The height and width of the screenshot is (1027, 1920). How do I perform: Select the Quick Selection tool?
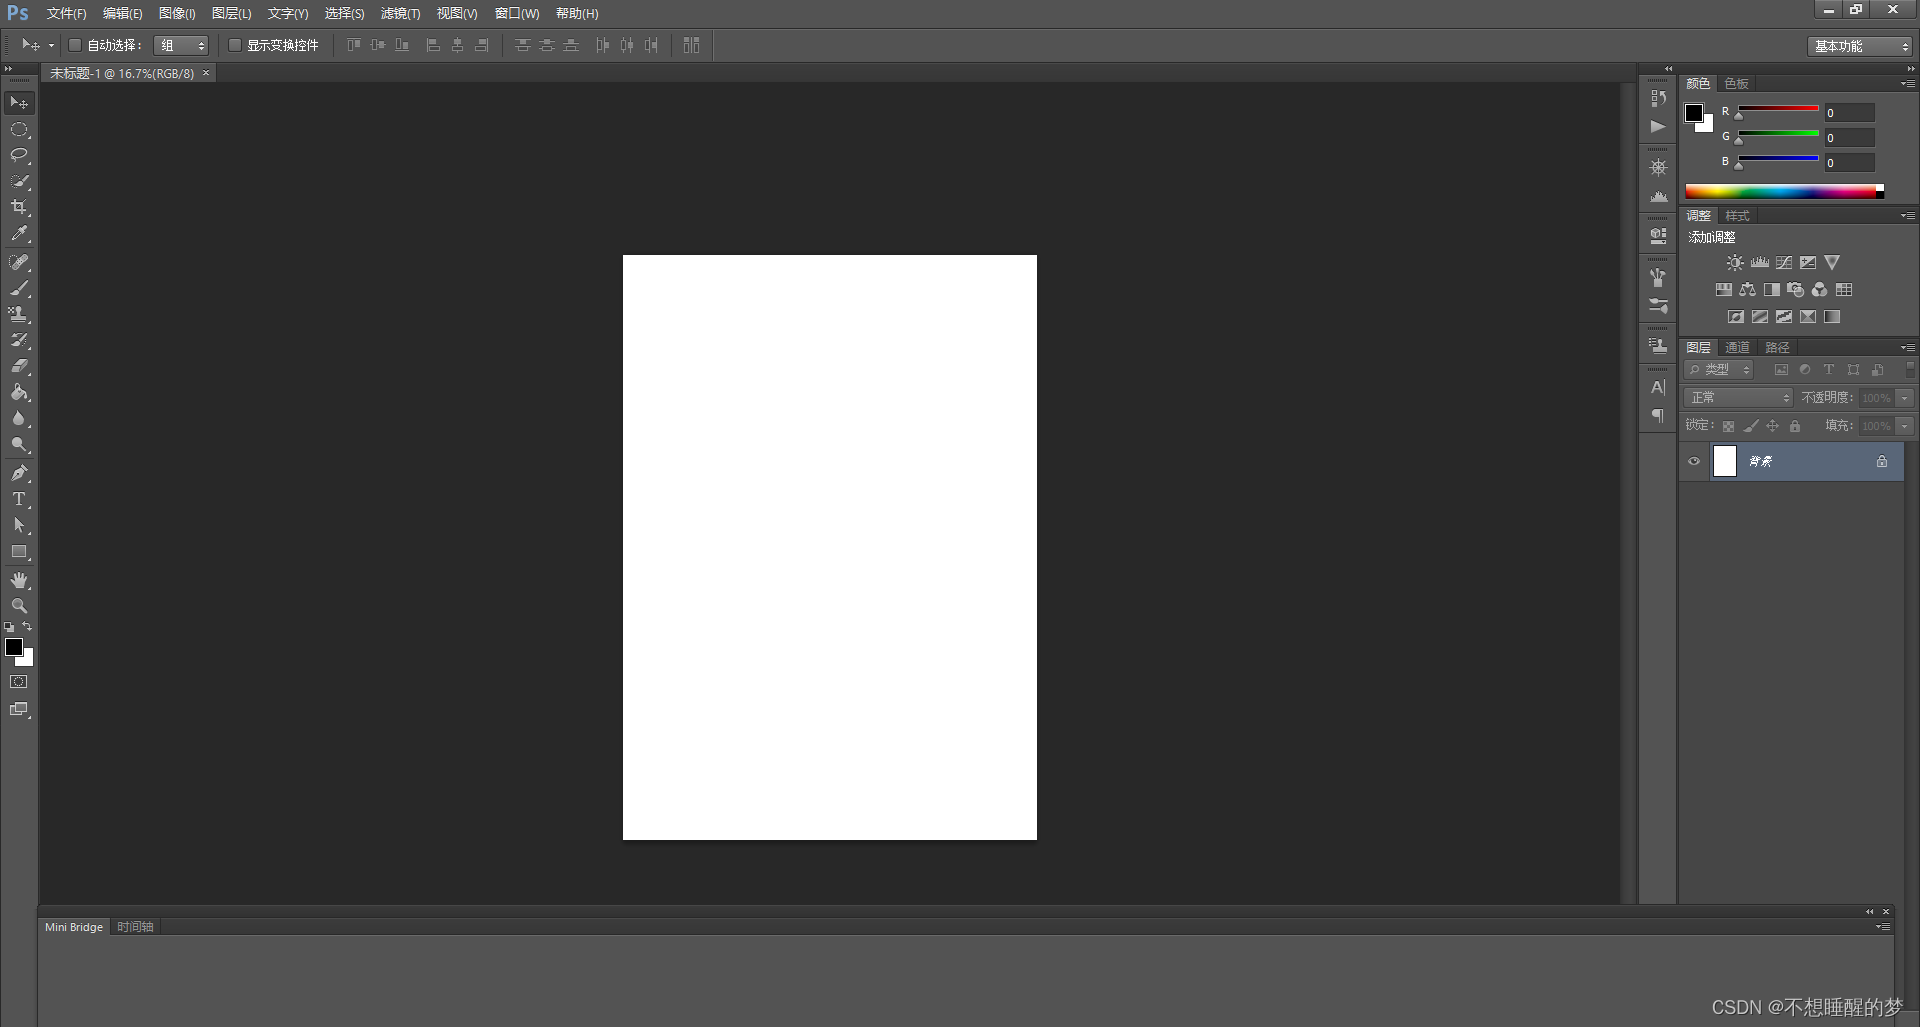[x=19, y=181]
